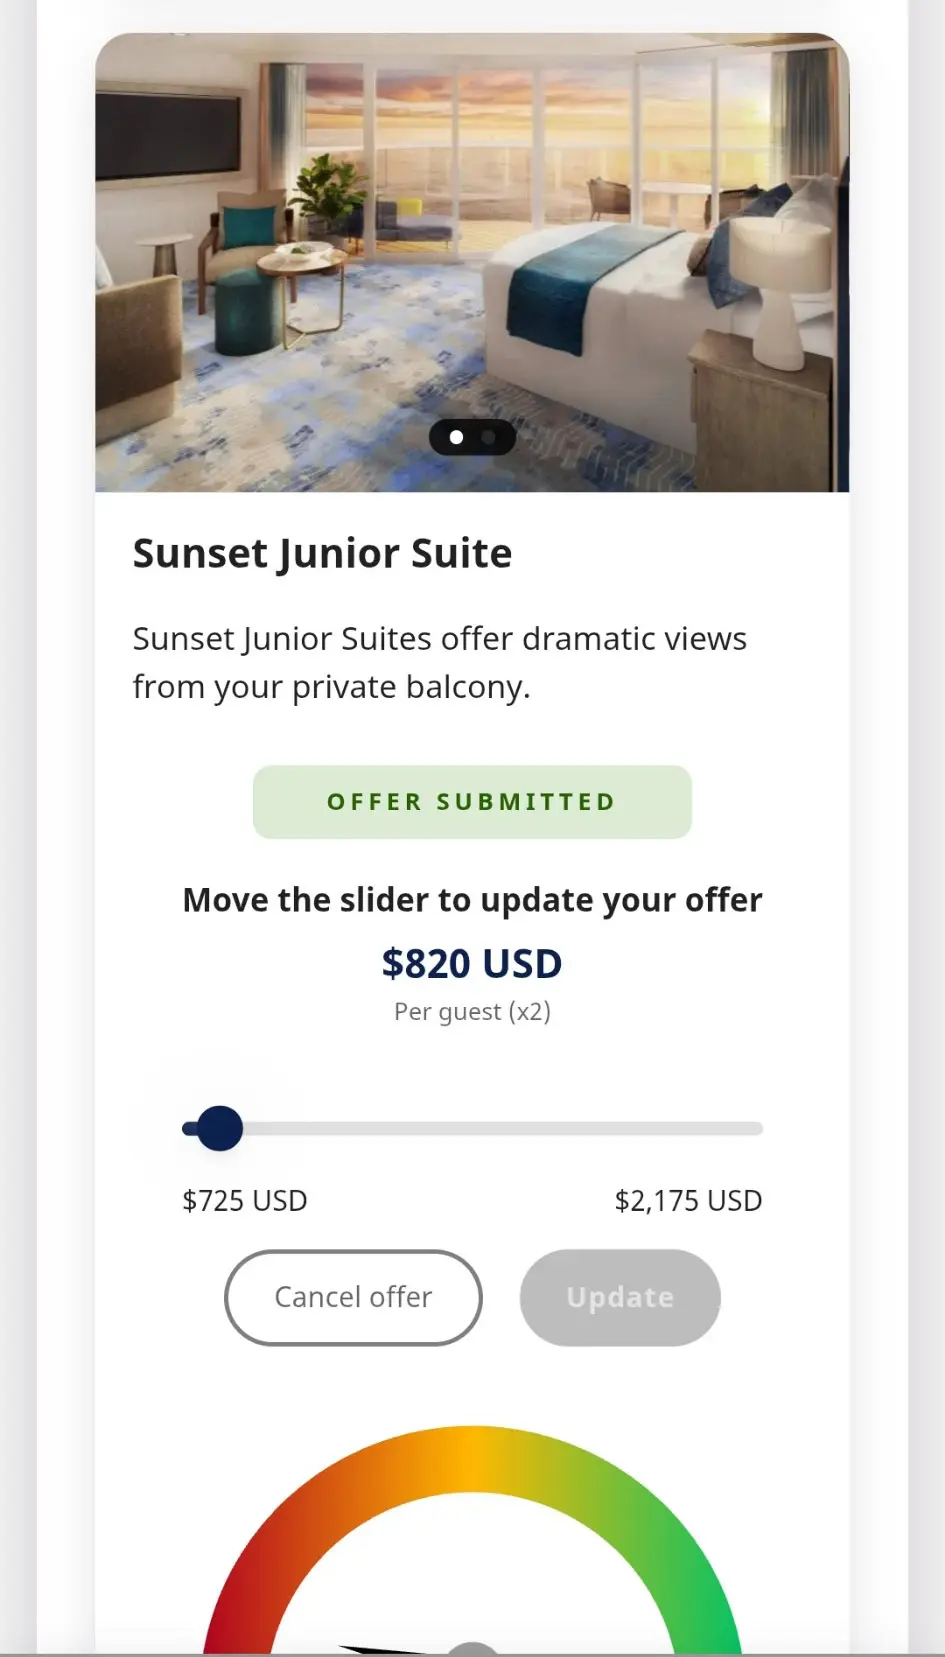
Task: Click the $820 USD offer amount
Action: tap(472, 964)
